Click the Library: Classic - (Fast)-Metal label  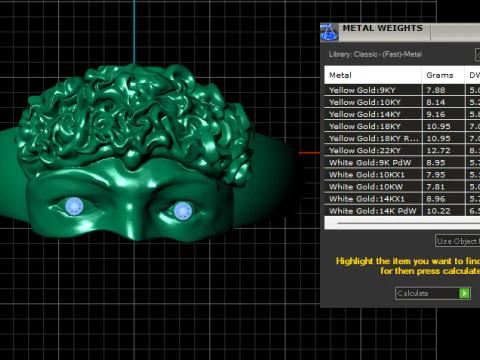[x=375, y=54]
